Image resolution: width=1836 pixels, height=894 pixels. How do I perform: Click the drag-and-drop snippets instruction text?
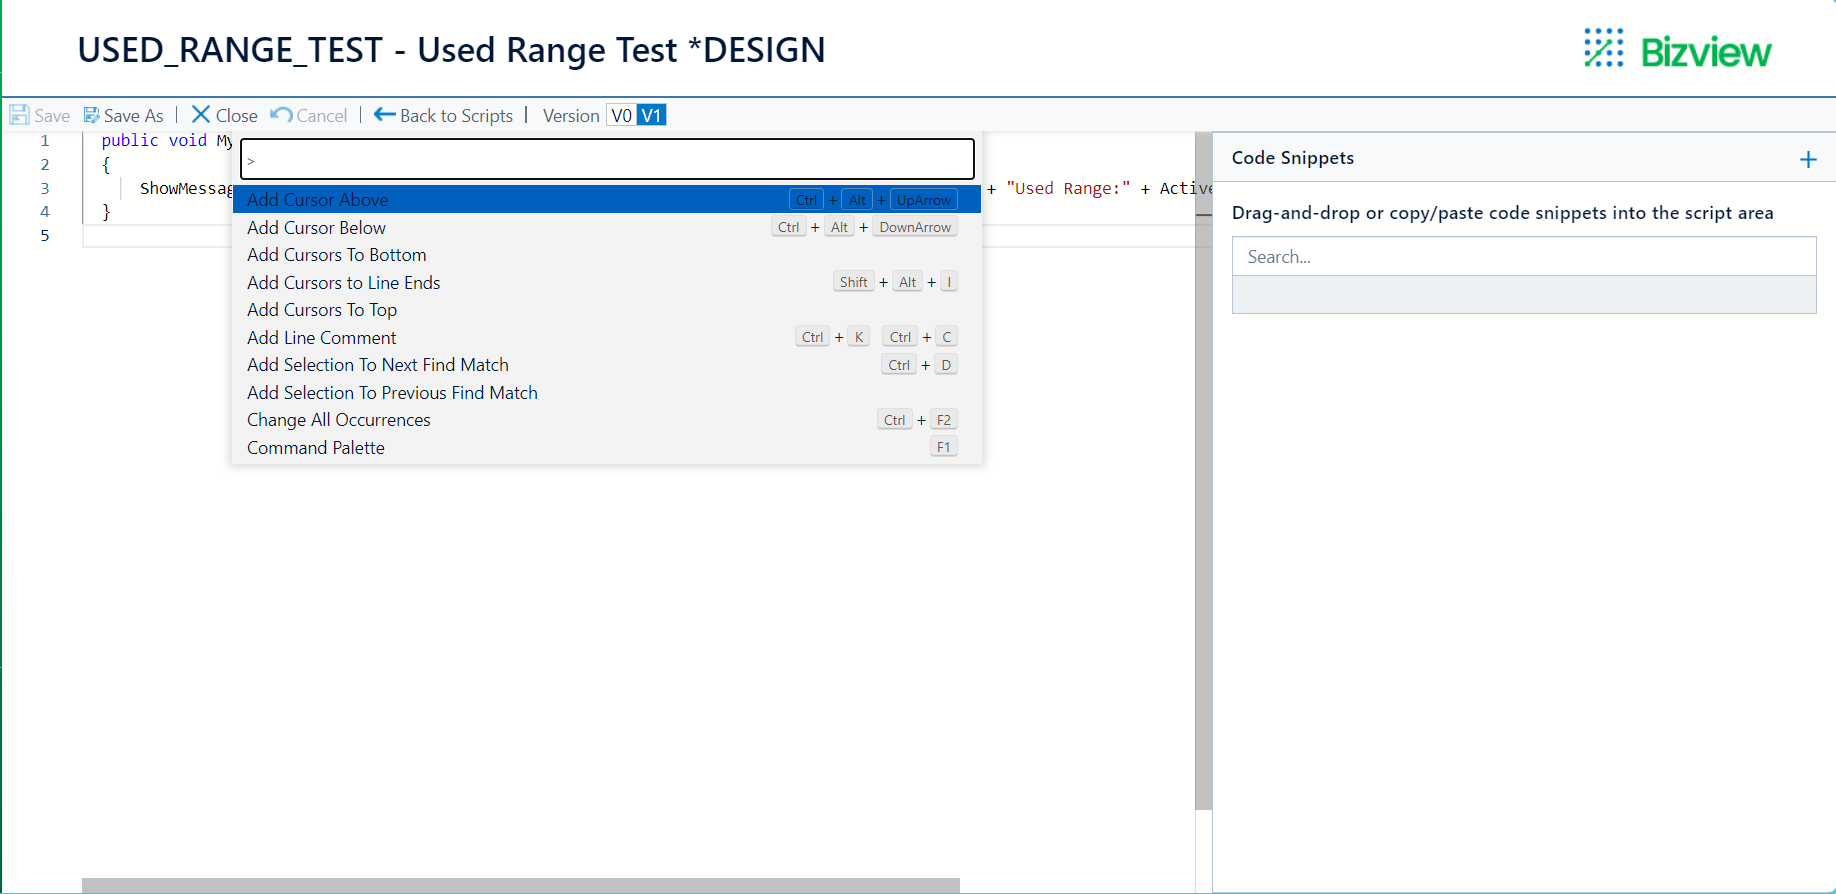[x=1502, y=213]
